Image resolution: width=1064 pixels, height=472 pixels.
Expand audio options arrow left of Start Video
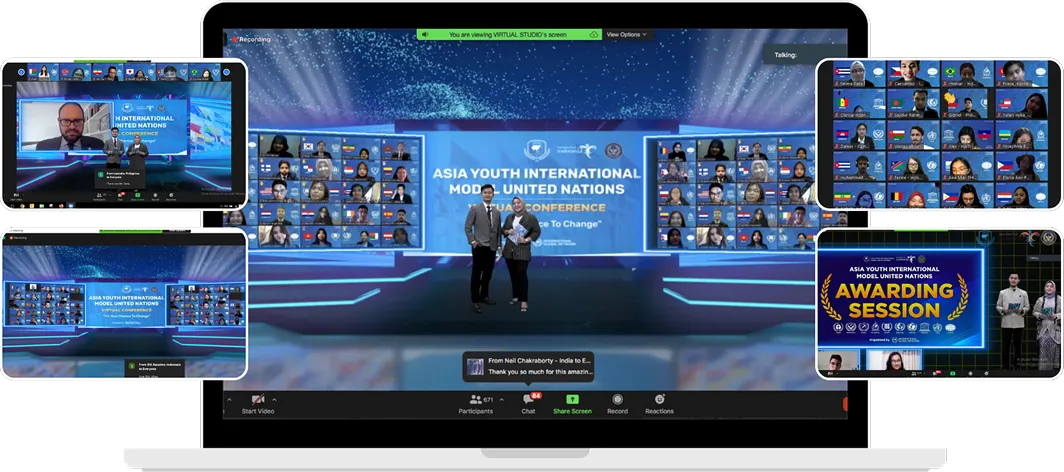[x=229, y=399]
